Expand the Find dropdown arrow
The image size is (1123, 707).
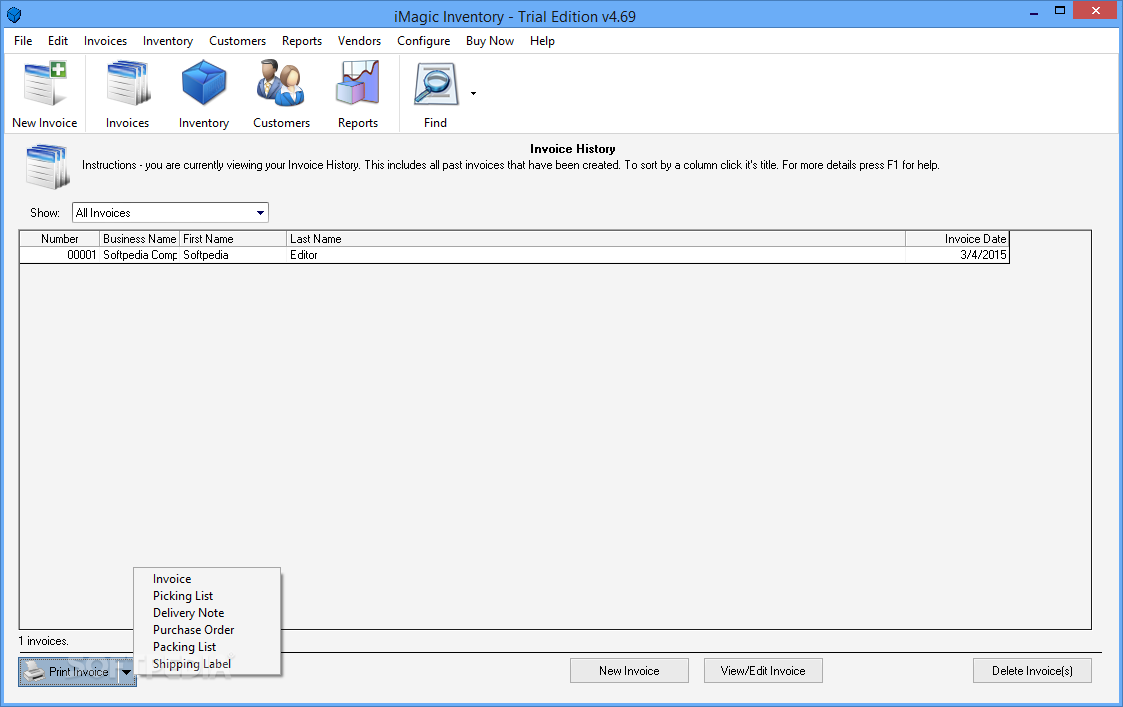click(473, 94)
